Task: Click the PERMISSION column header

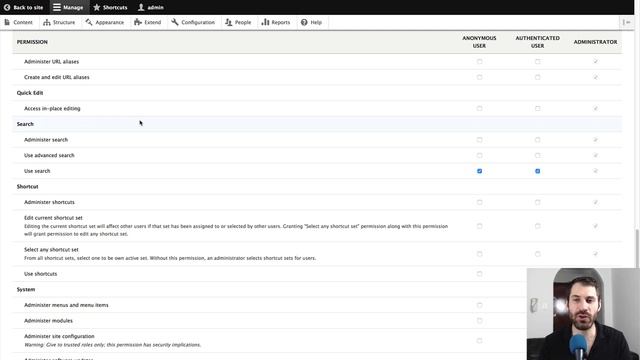Action: click(32, 42)
